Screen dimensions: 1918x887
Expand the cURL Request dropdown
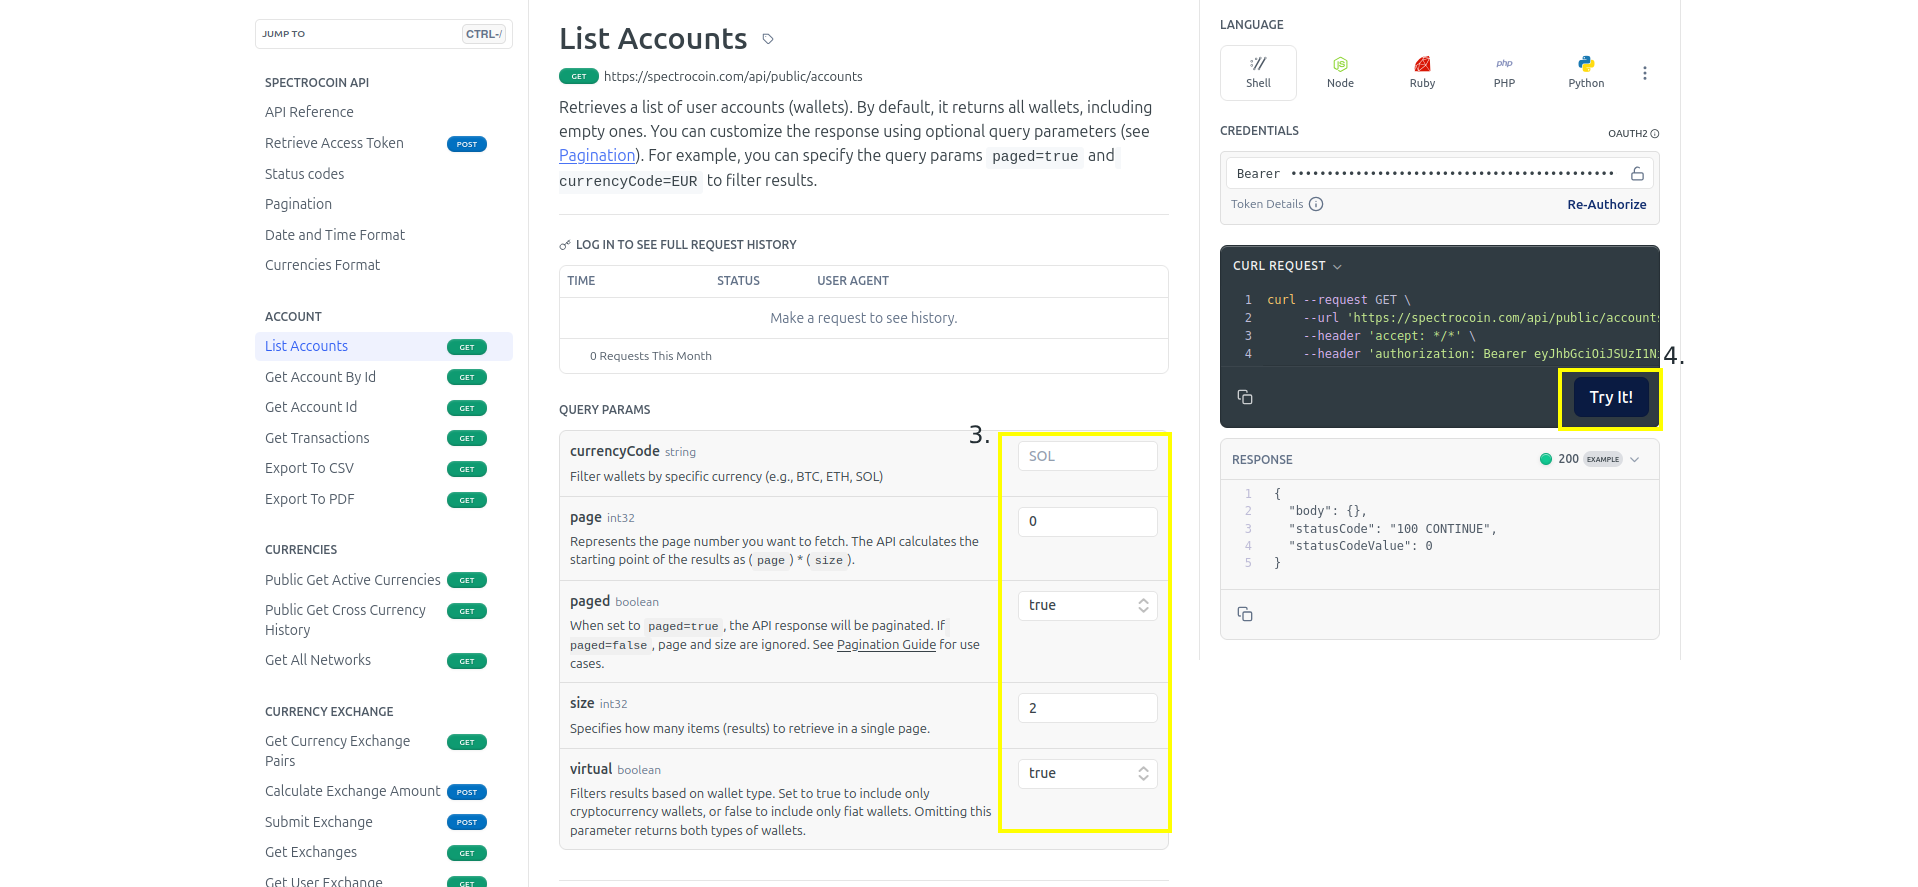pos(1287,266)
